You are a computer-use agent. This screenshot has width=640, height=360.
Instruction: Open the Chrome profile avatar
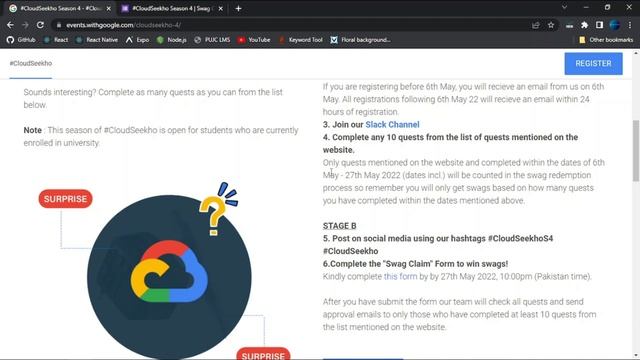[615, 25]
